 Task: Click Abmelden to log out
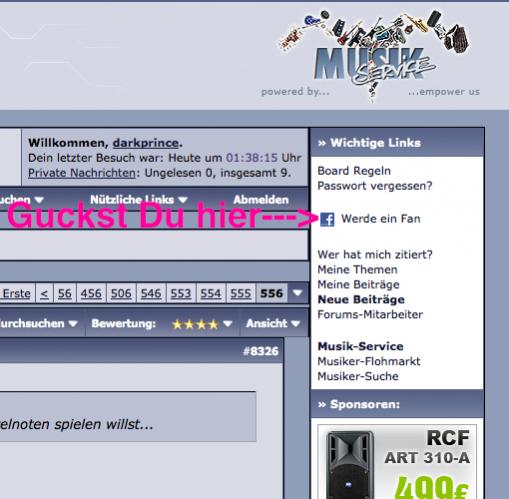pyautogui.click(x=261, y=200)
